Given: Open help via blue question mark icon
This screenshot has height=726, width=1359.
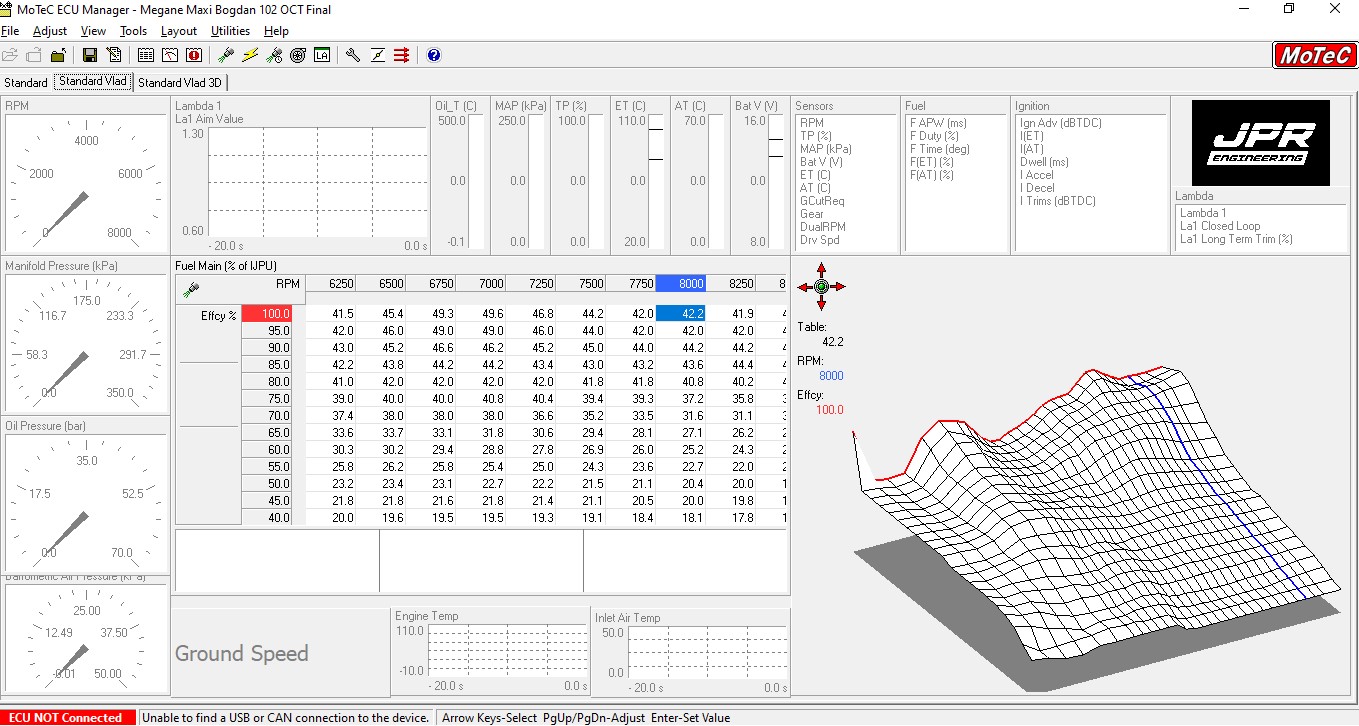Looking at the screenshot, I should [x=433, y=55].
